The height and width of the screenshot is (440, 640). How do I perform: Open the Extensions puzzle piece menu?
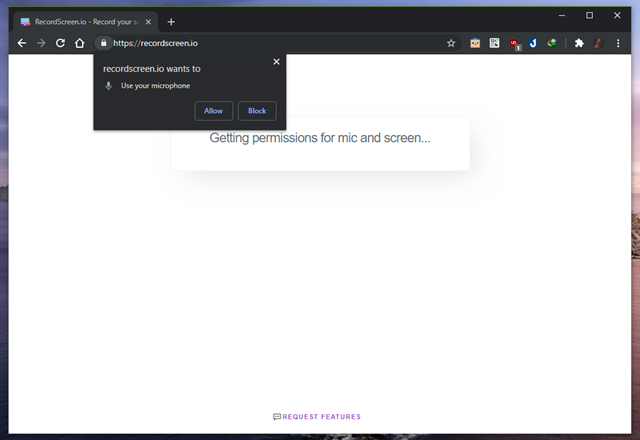(x=579, y=43)
